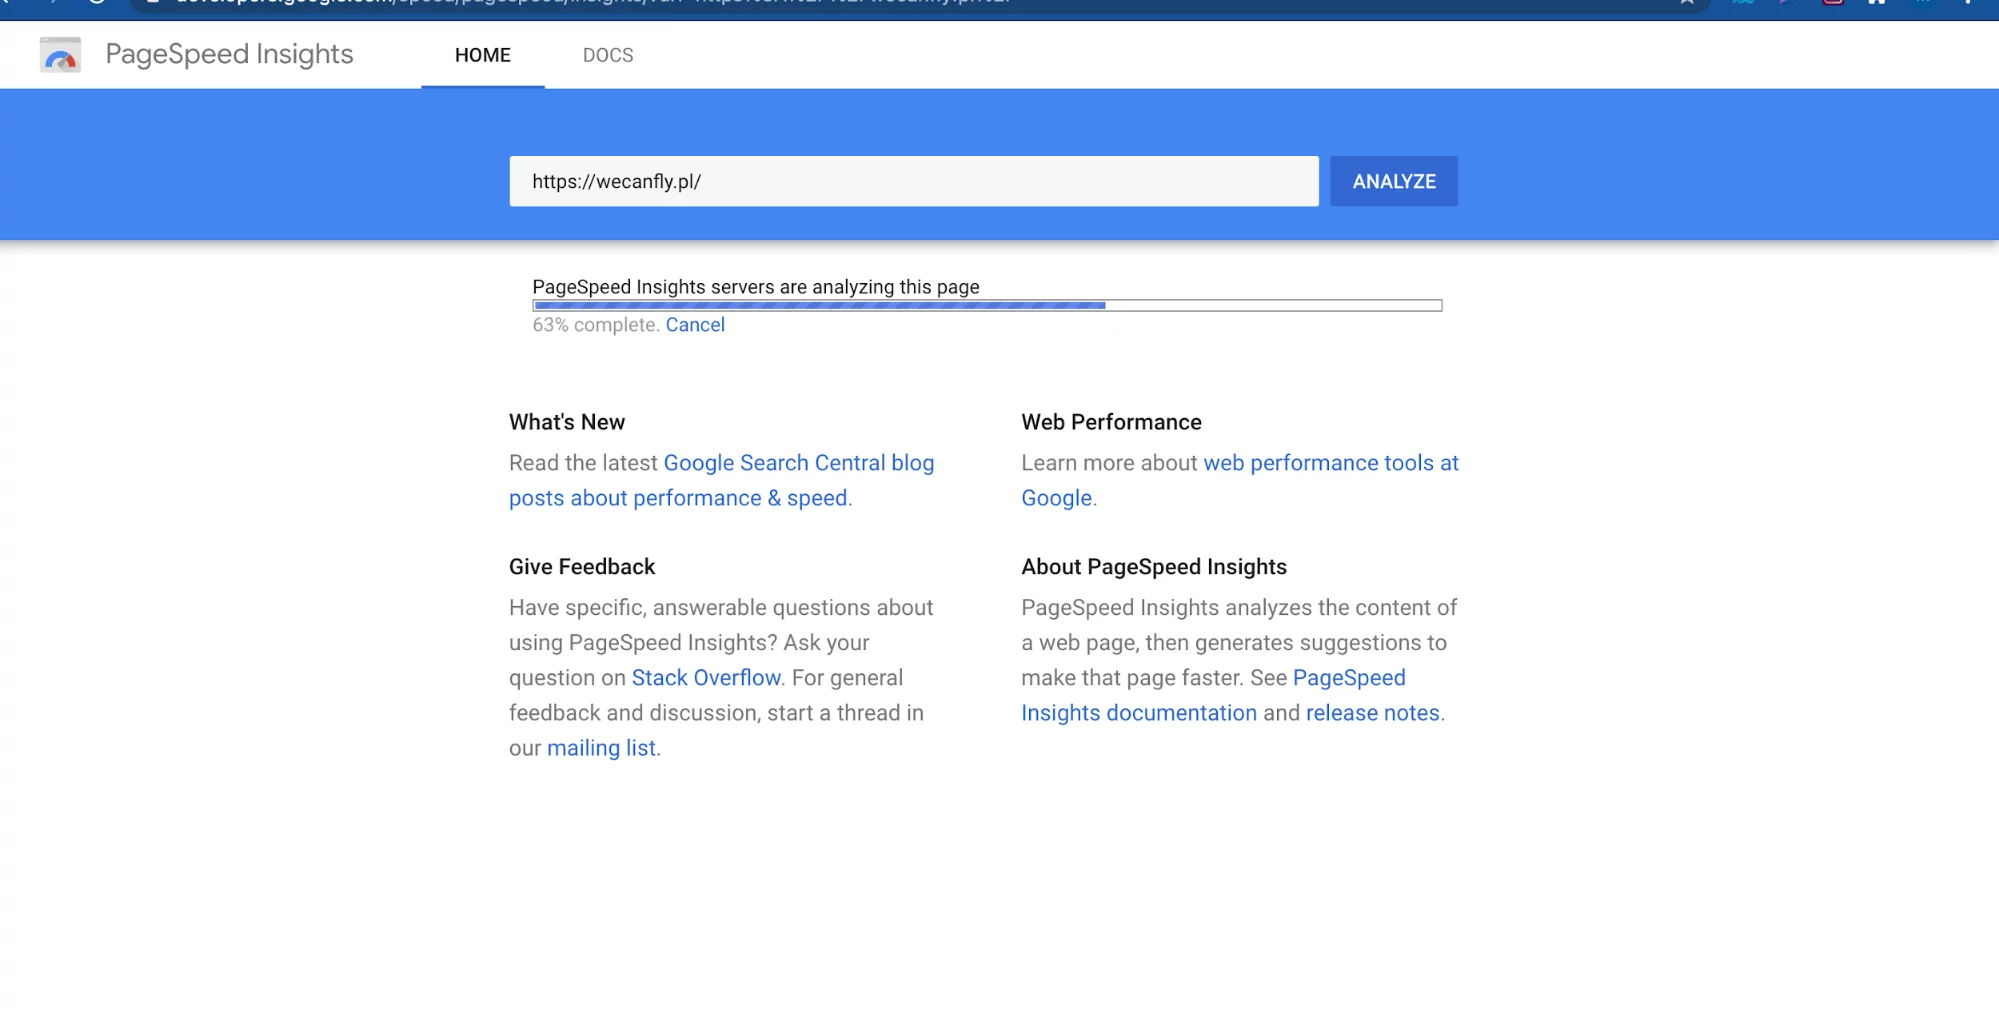Image resolution: width=1999 pixels, height=1009 pixels.
Task: Click the "What's New" heading
Action: point(567,422)
